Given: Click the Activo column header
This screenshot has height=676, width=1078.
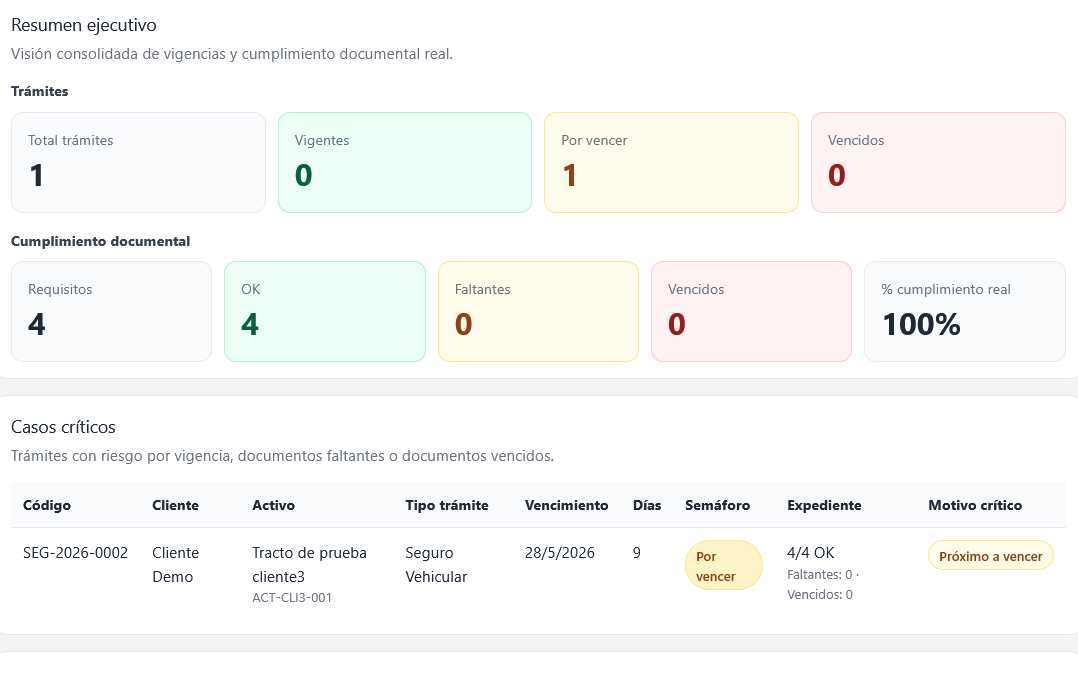Looking at the screenshot, I should (274, 505).
